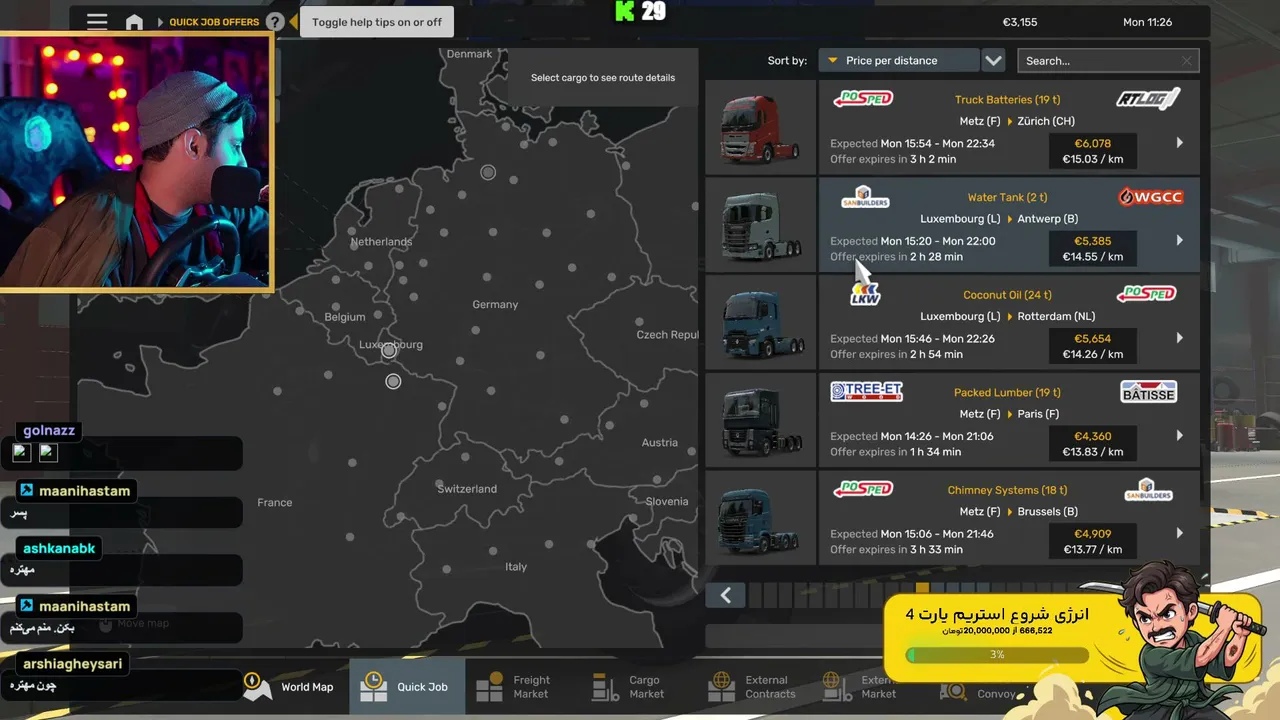This screenshot has width=1280, height=720.
Task: Click the Batisse destination company logo
Action: pos(1148,392)
